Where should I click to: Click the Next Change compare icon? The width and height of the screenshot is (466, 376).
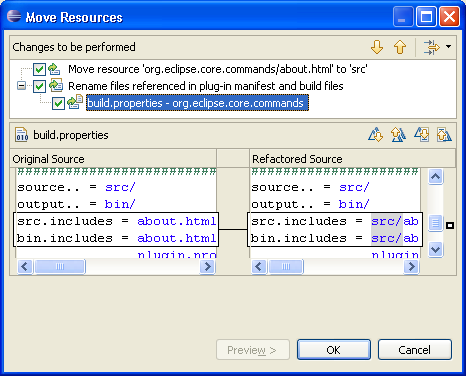[422, 135]
